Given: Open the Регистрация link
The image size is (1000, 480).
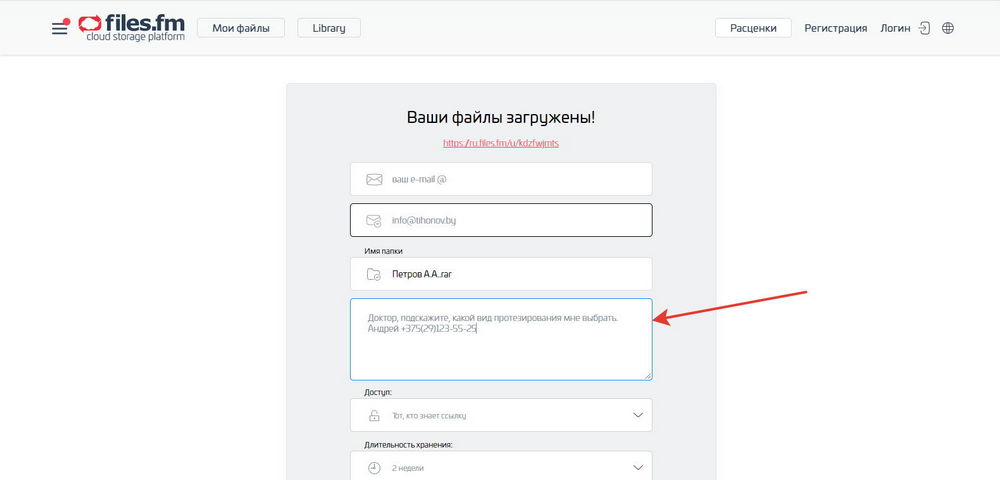Looking at the screenshot, I should click(836, 28).
